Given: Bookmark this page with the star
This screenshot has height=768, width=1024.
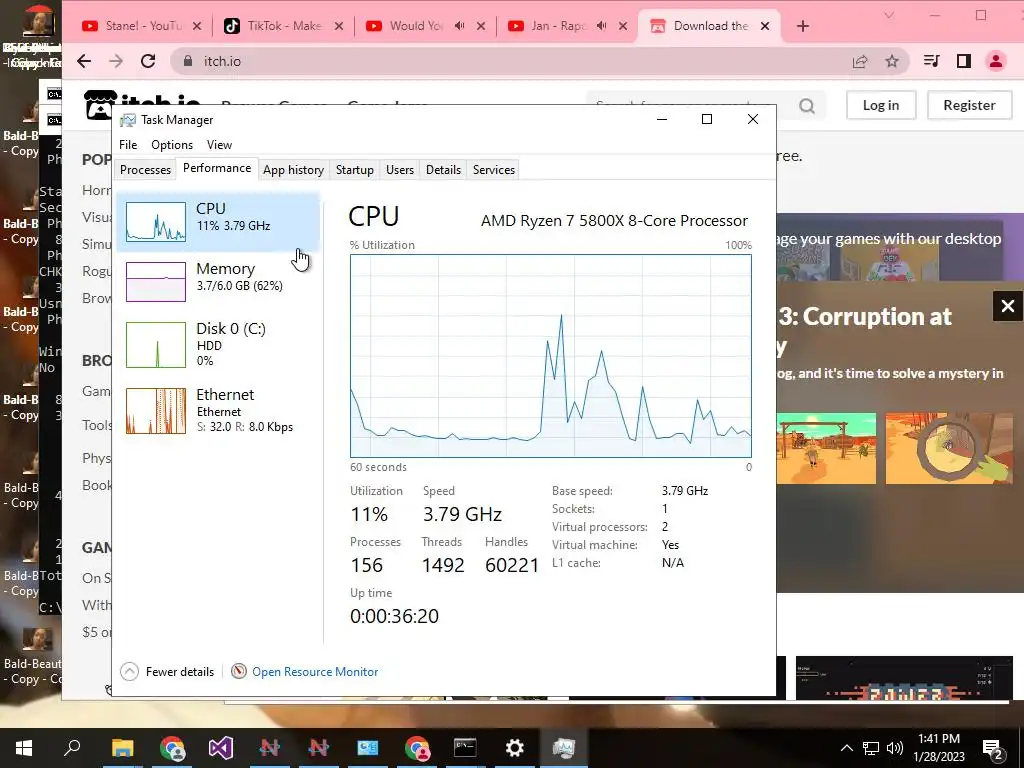Looking at the screenshot, I should [x=892, y=61].
